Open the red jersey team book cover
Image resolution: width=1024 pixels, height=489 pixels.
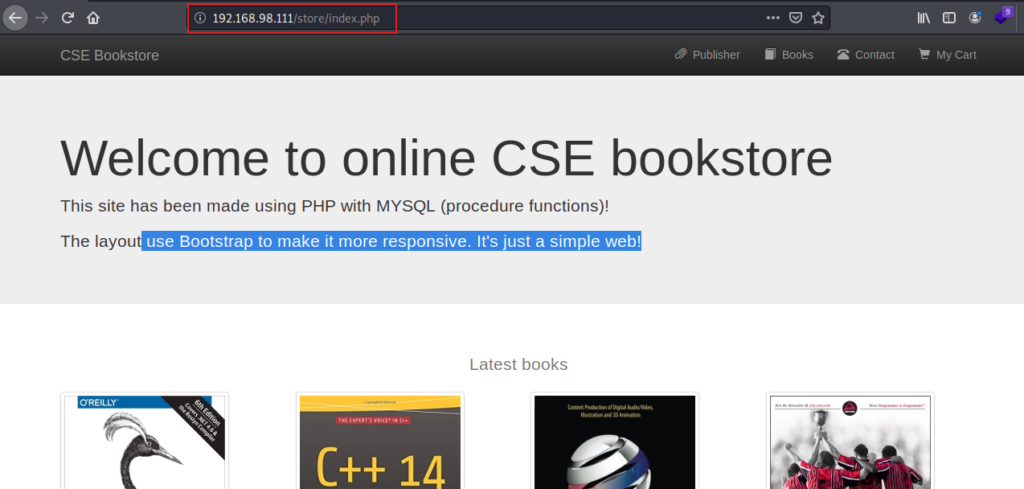[x=850, y=441]
